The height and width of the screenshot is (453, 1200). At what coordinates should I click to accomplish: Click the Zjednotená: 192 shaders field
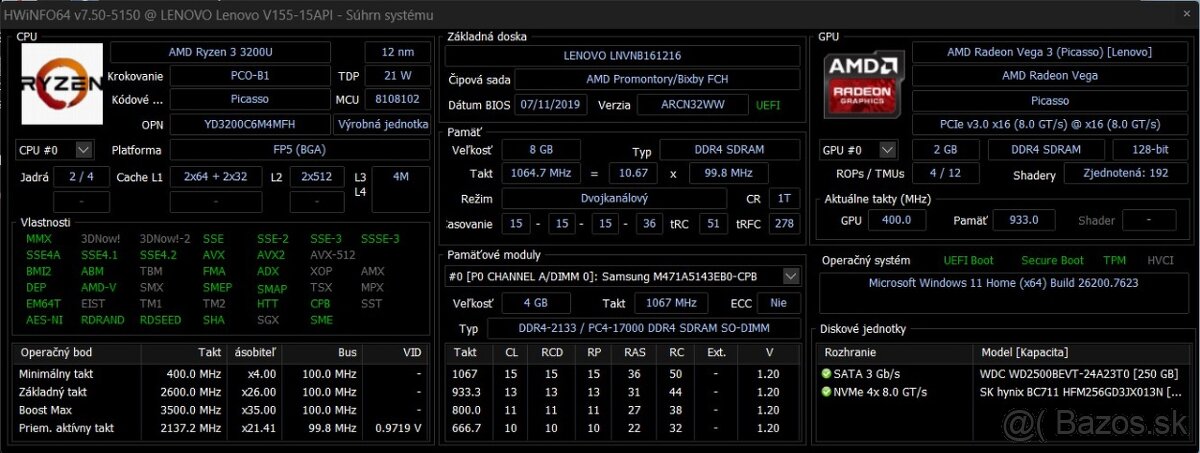pyautogui.click(x=1126, y=176)
